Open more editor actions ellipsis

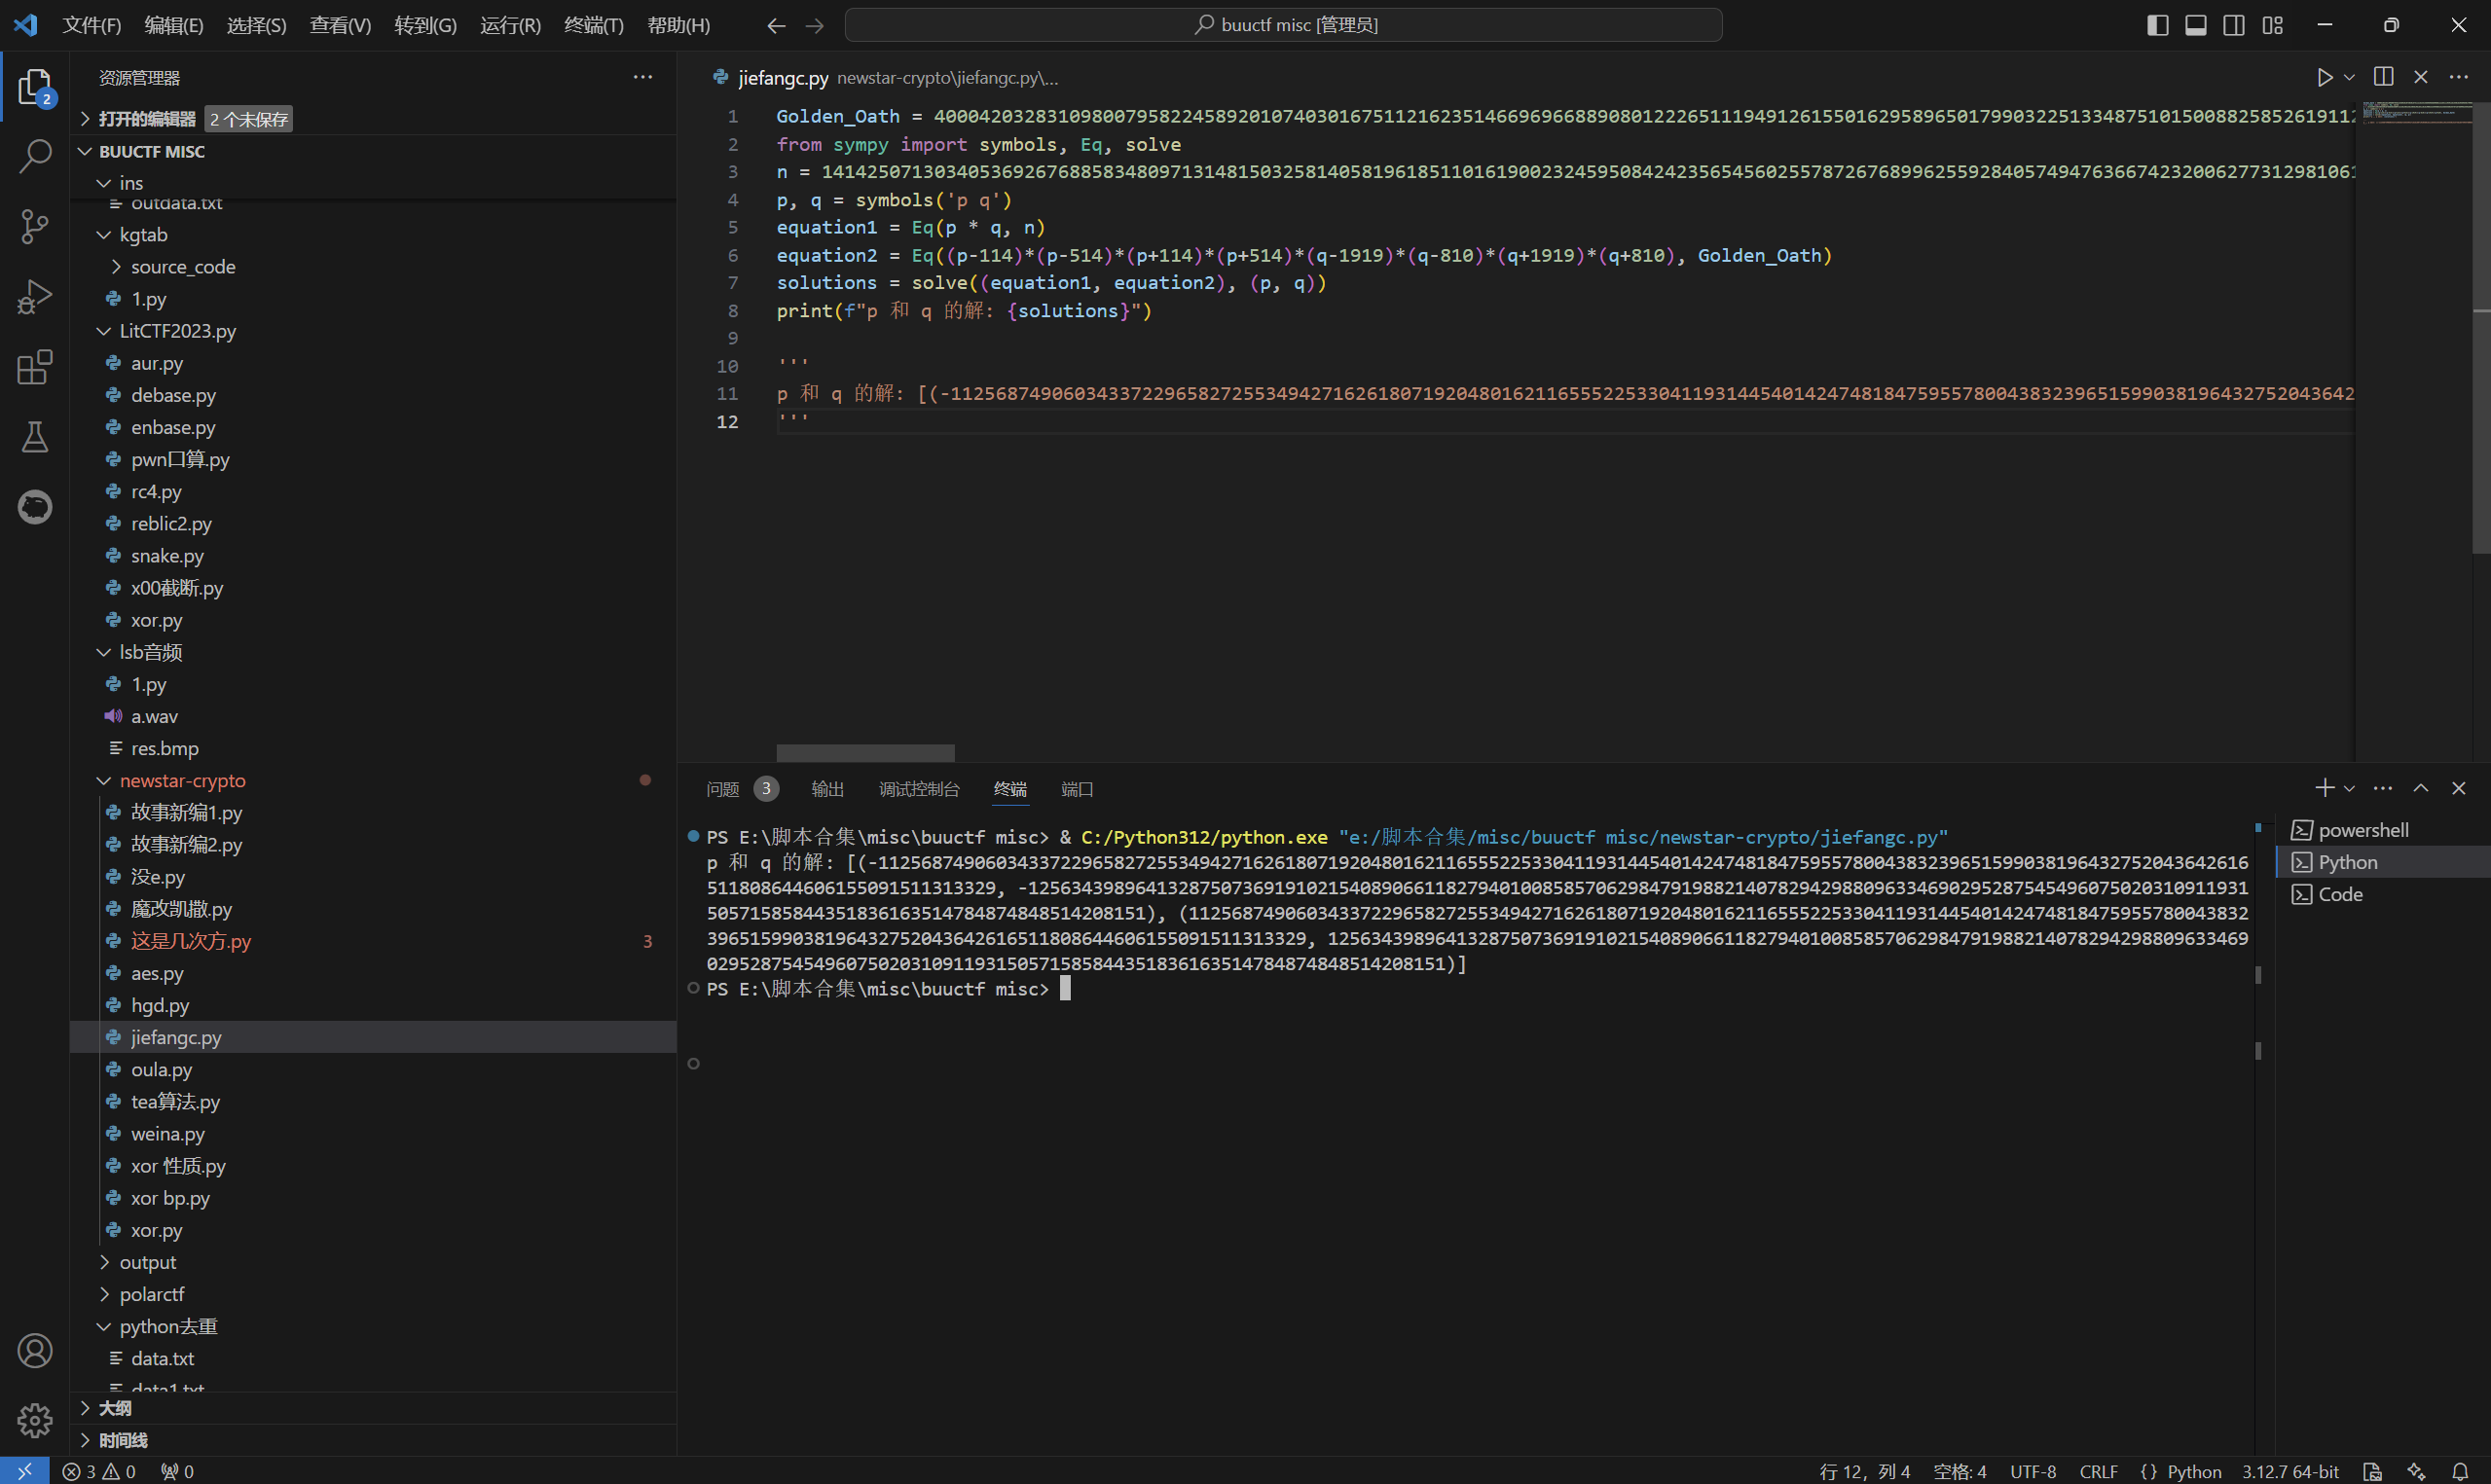coord(2459,77)
